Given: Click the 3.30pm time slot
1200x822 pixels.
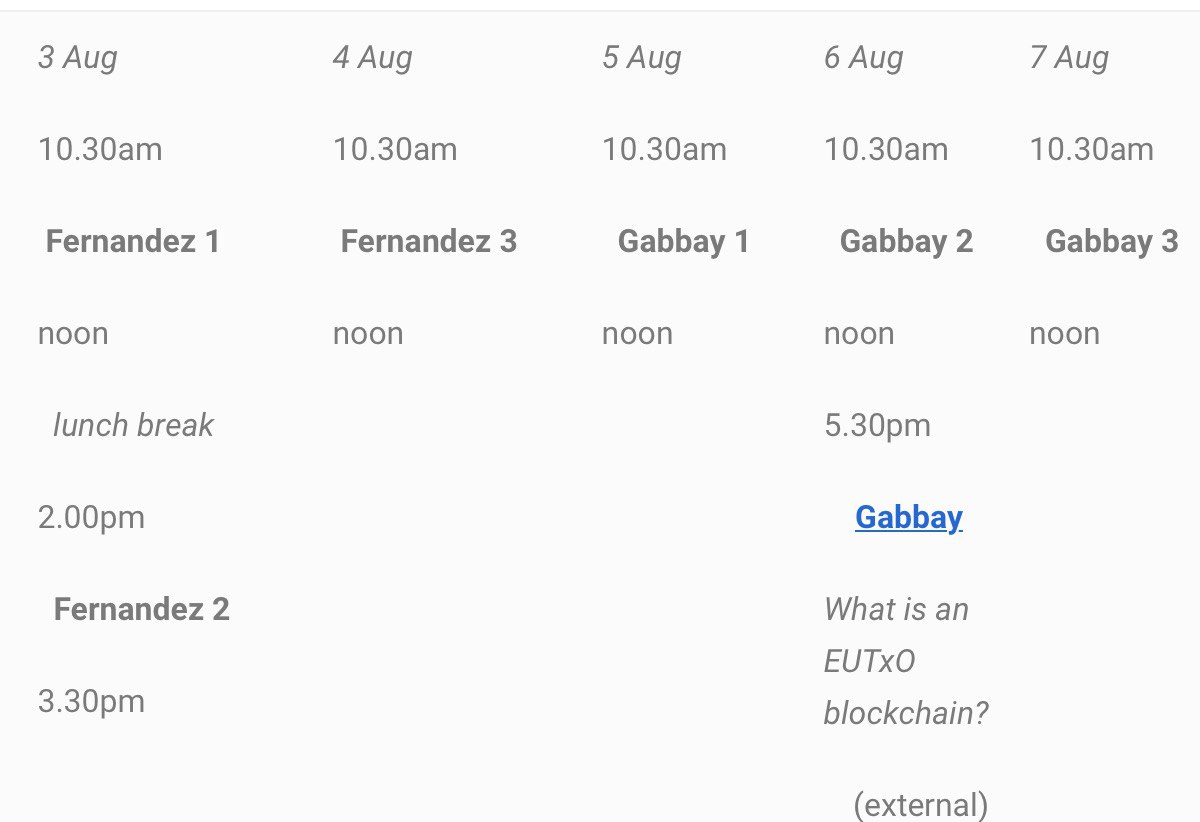Looking at the screenshot, I should (x=91, y=701).
